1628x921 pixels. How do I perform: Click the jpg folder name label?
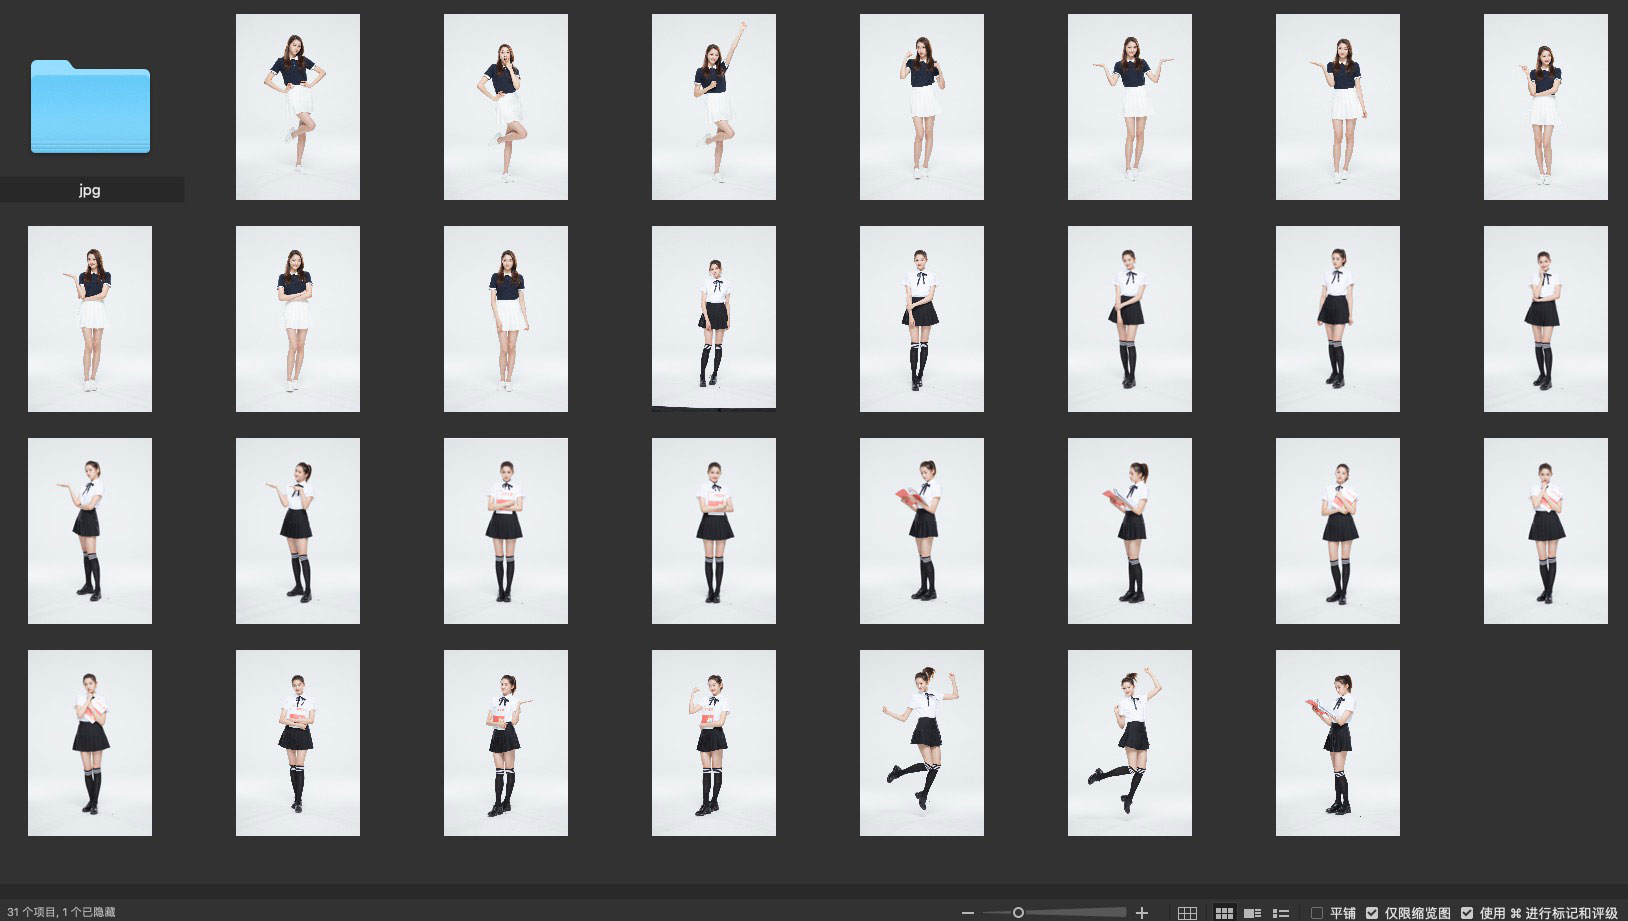point(90,190)
